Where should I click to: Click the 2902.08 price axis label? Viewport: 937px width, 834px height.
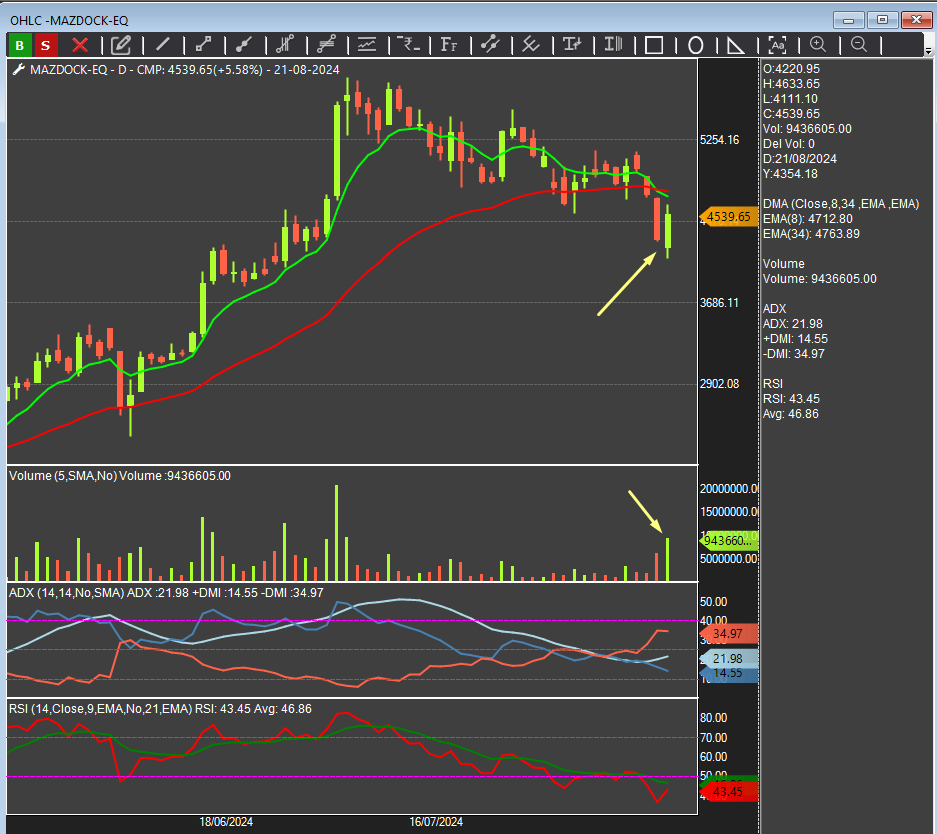coord(720,384)
